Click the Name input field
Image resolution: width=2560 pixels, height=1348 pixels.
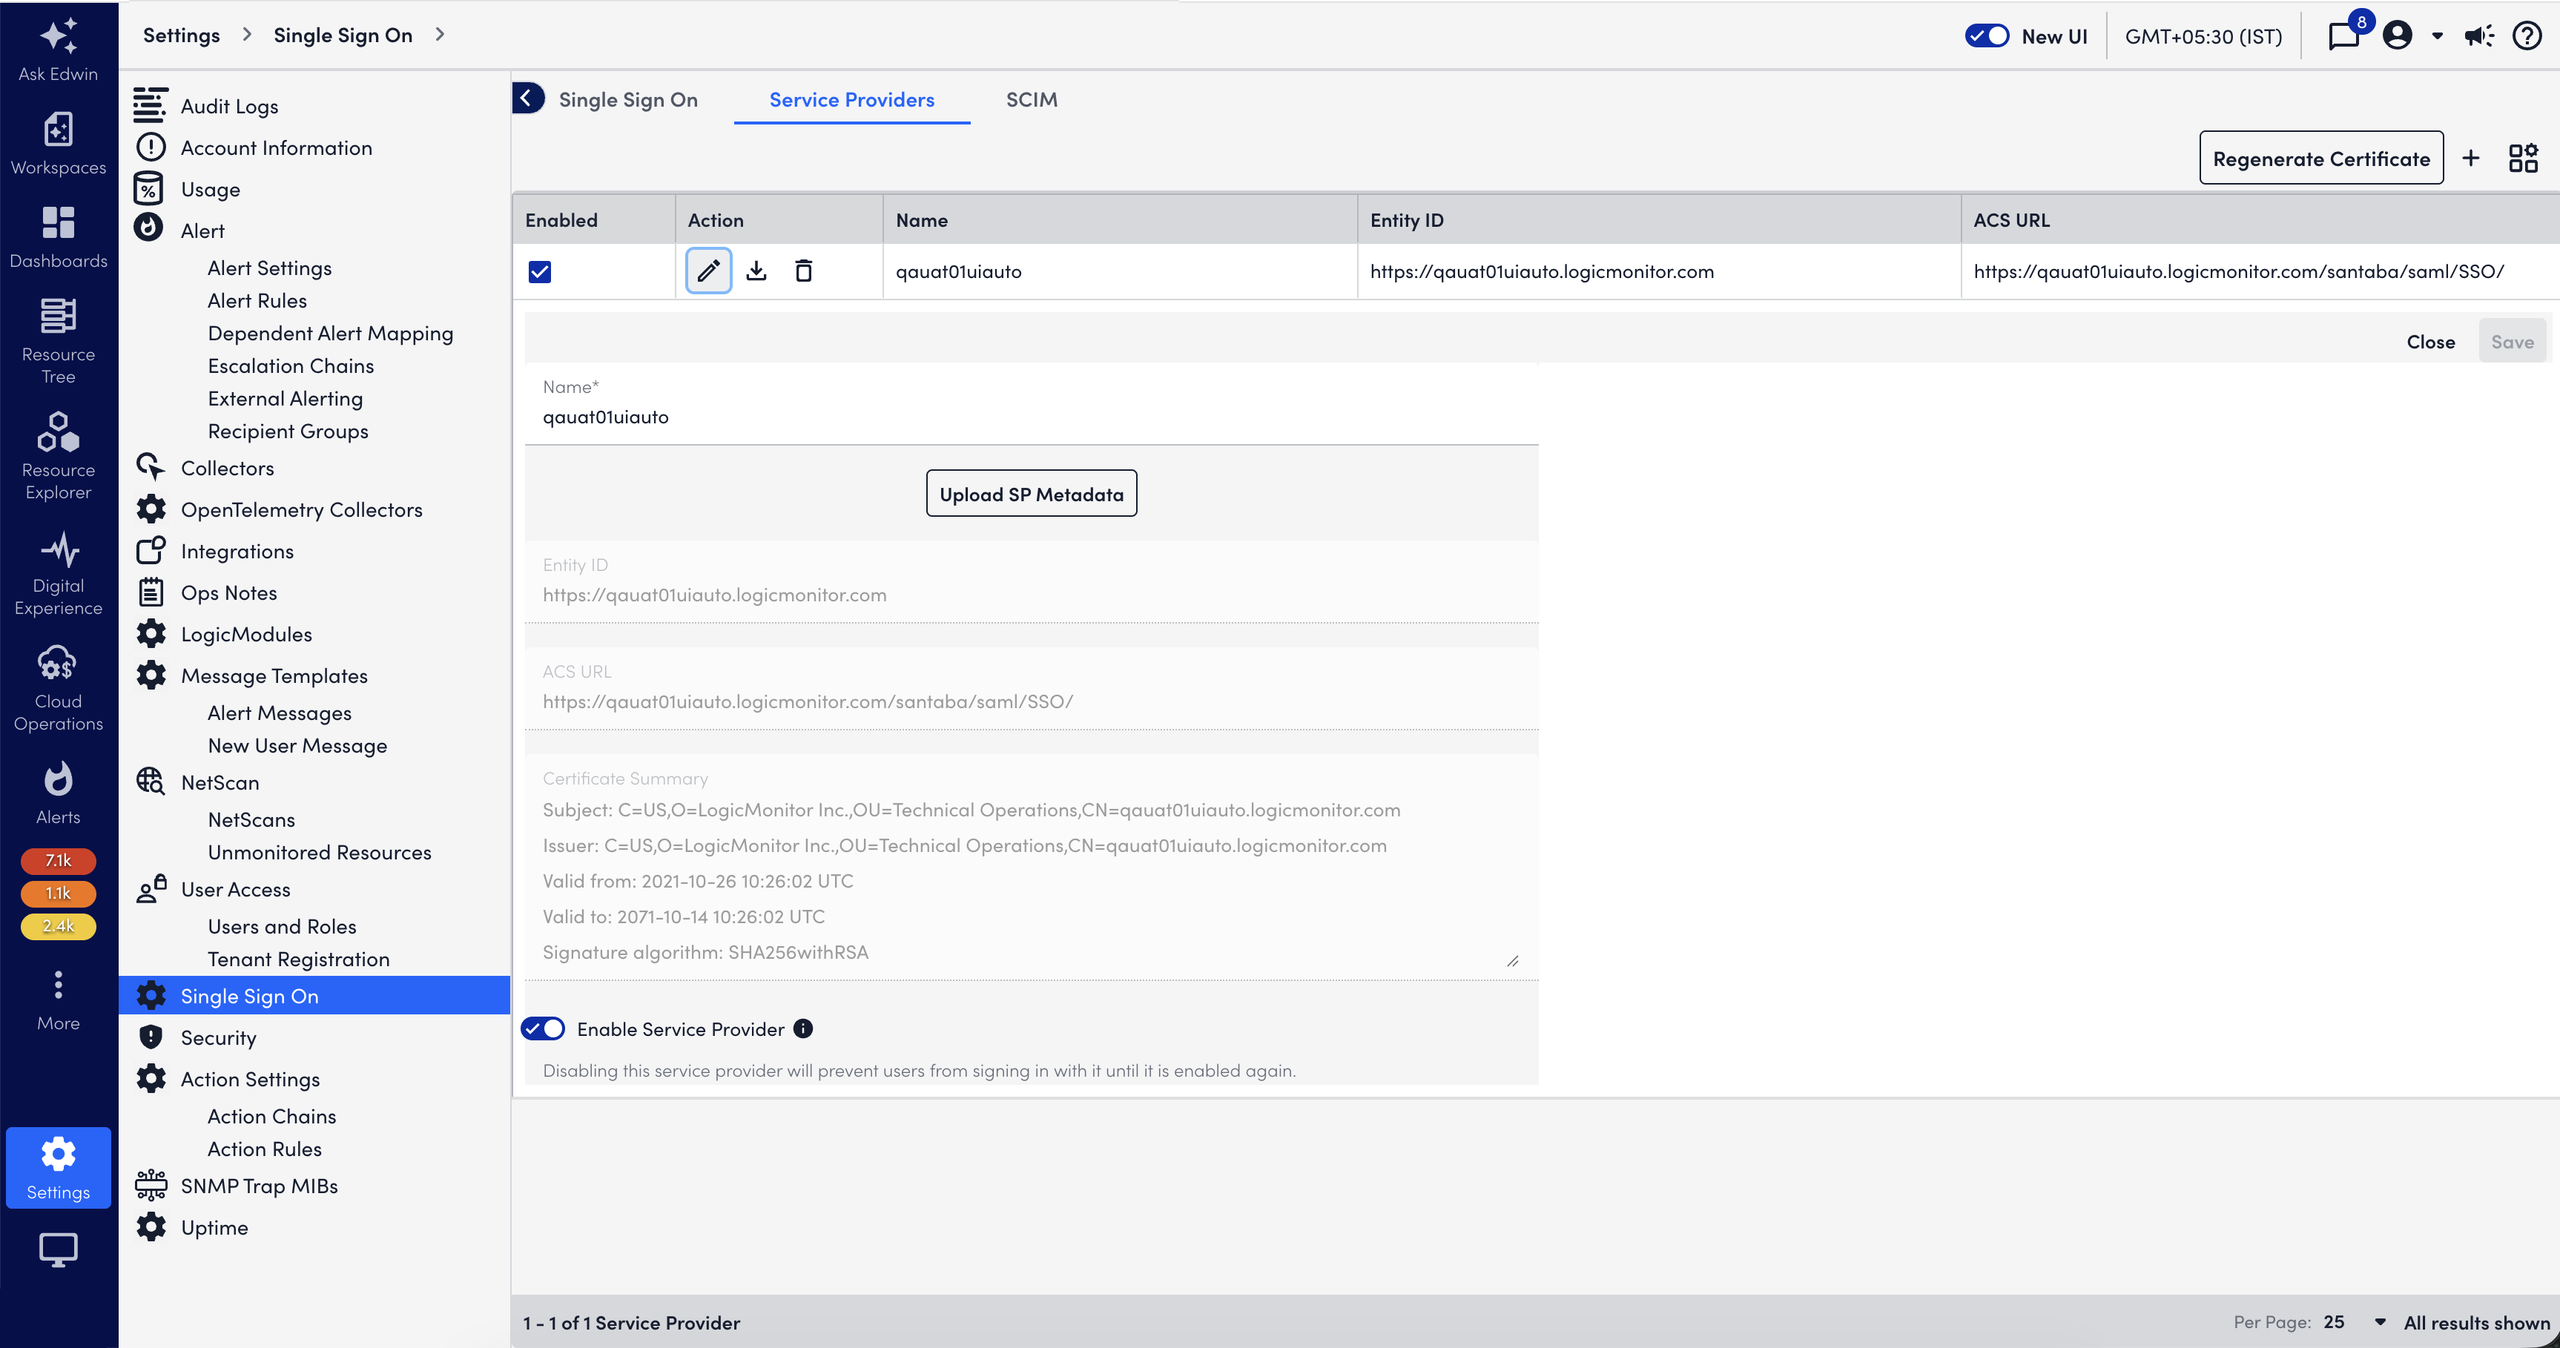coord(1031,405)
